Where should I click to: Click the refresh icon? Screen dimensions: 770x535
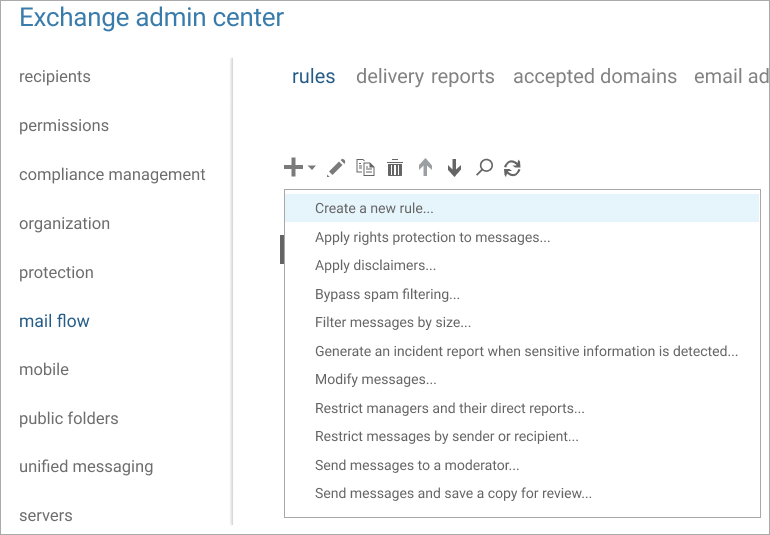512,168
